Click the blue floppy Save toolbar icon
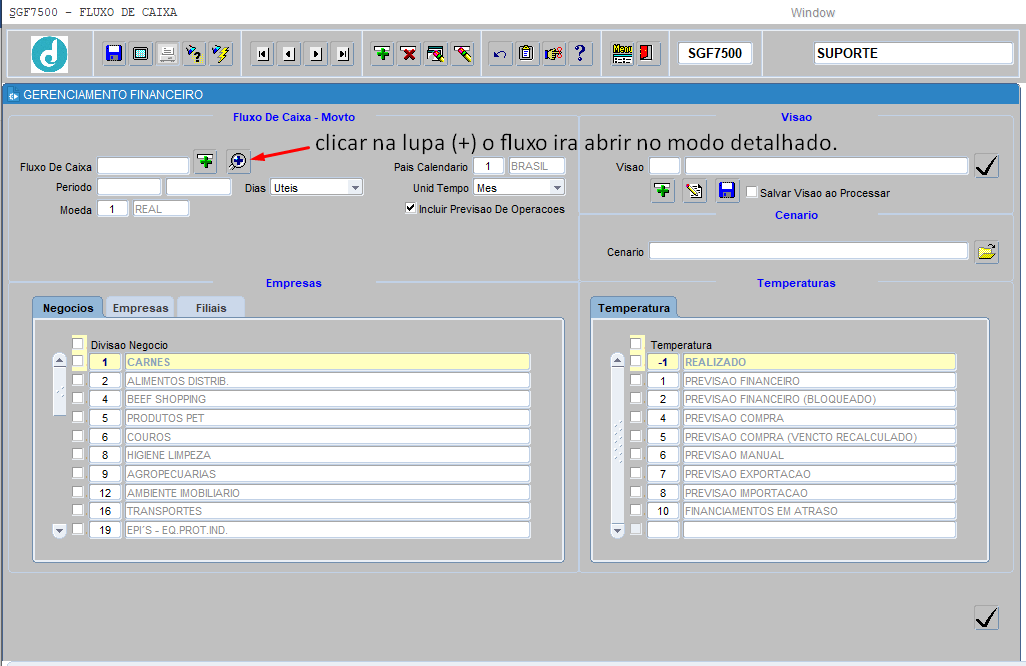Viewport: 1026px width, 666px height. (114, 53)
